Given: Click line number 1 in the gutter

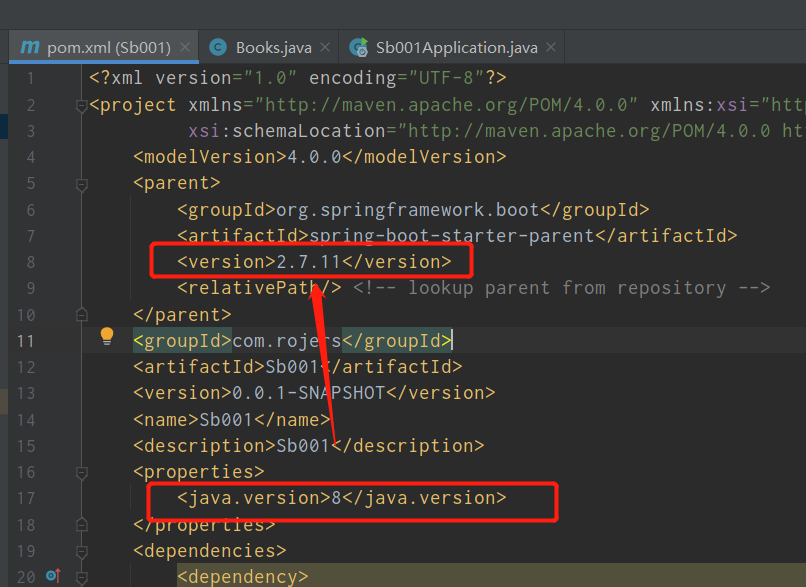Looking at the screenshot, I should tap(31, 78).
